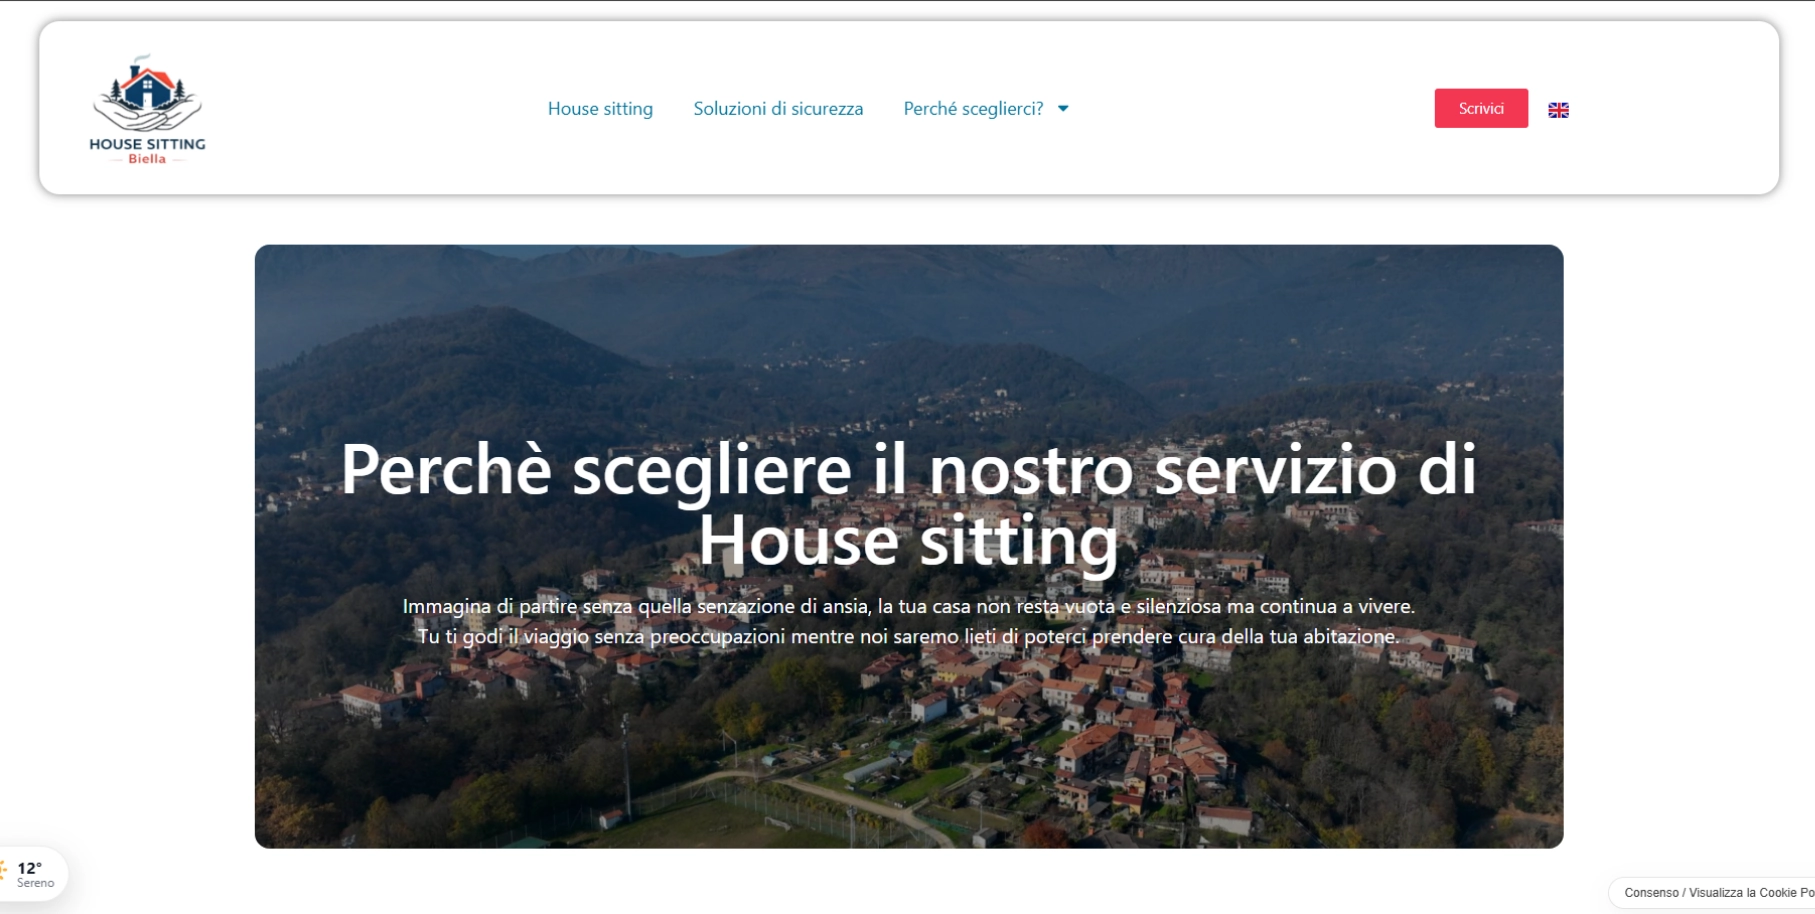Open the House Sitting Biella logo homepage
Image resolution: width=1815 pixels, height=914 pixels.
[147, 109]
